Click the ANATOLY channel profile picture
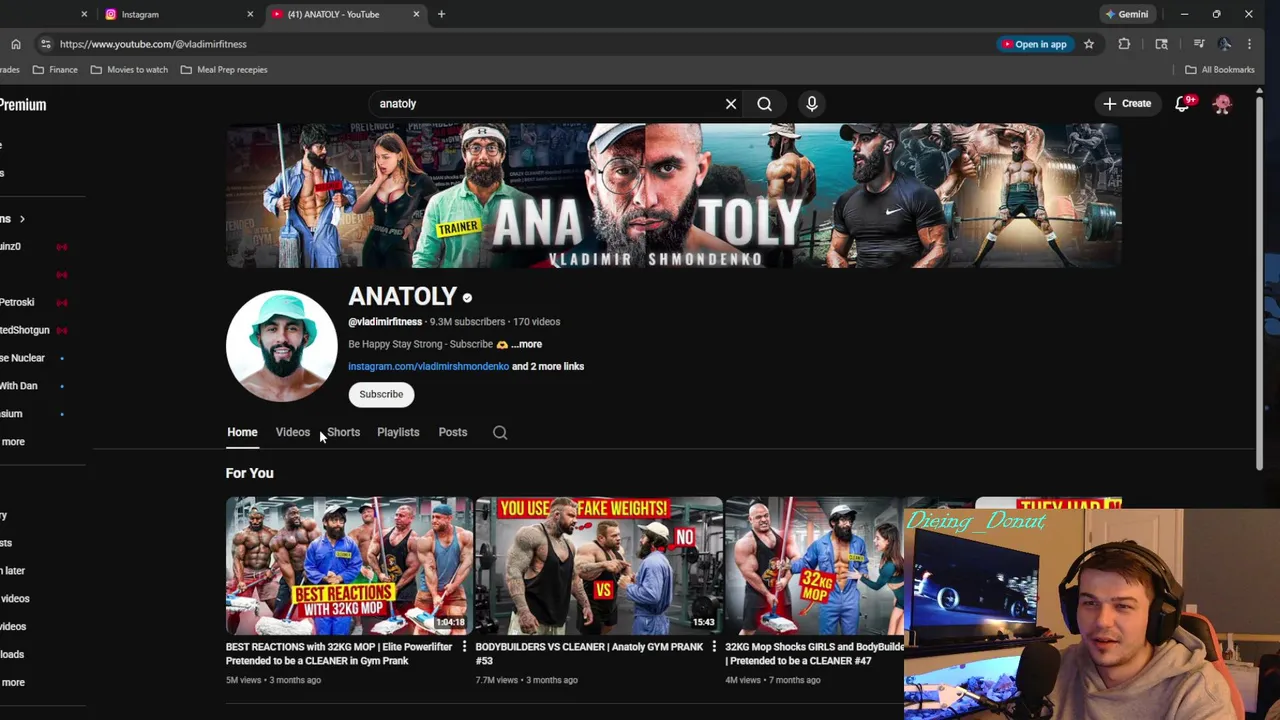Viewport: 1280px width, 720px height. (x=282, y=346)
